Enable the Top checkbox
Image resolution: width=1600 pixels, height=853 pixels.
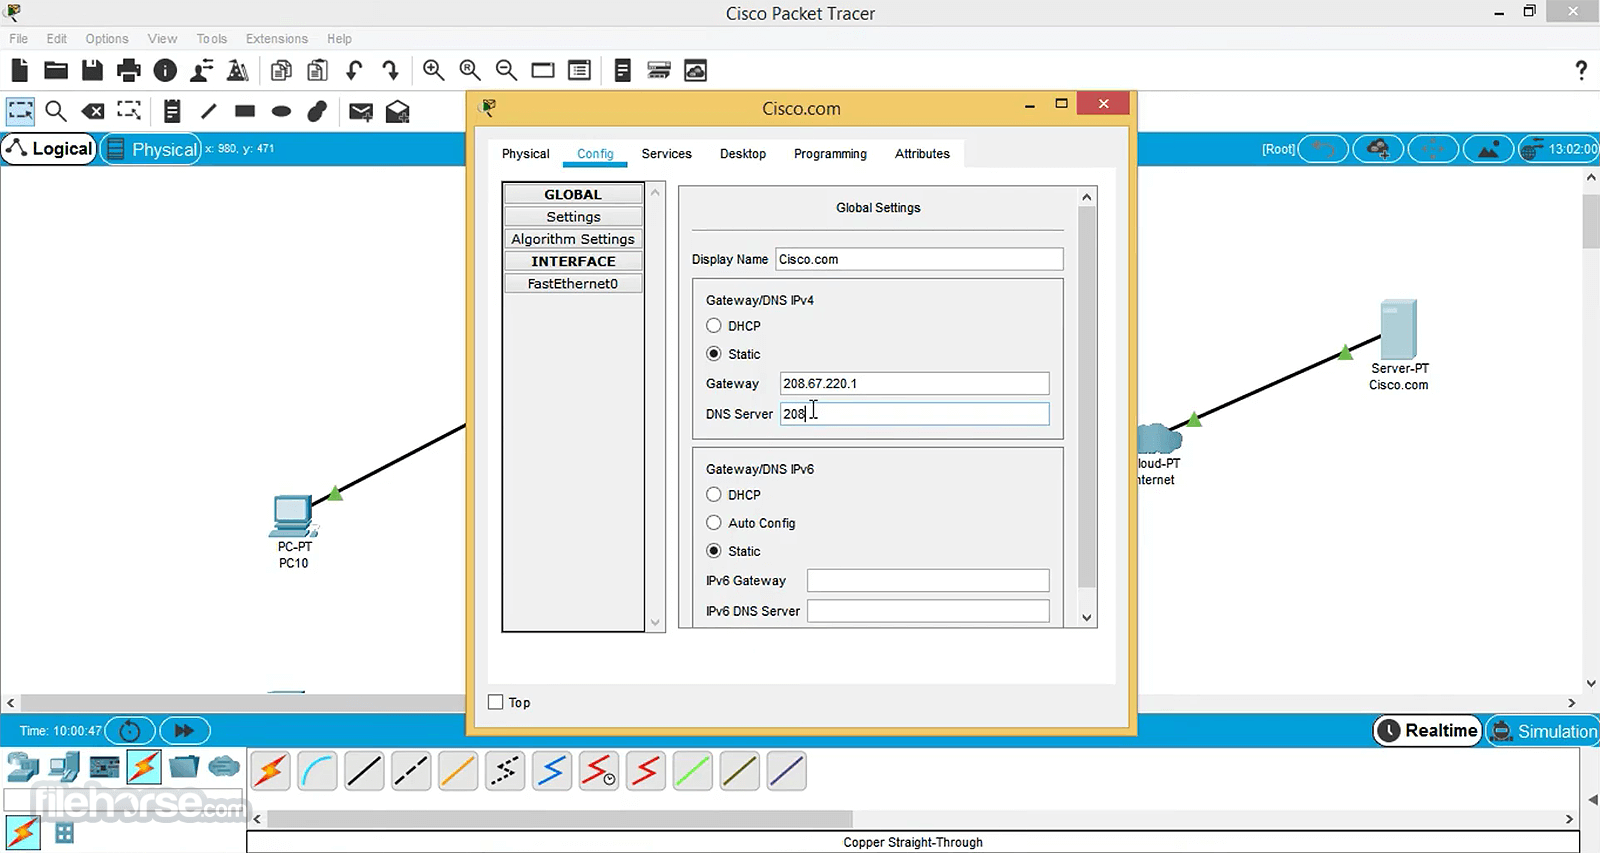pyautogui.click(x=496, y=702)
